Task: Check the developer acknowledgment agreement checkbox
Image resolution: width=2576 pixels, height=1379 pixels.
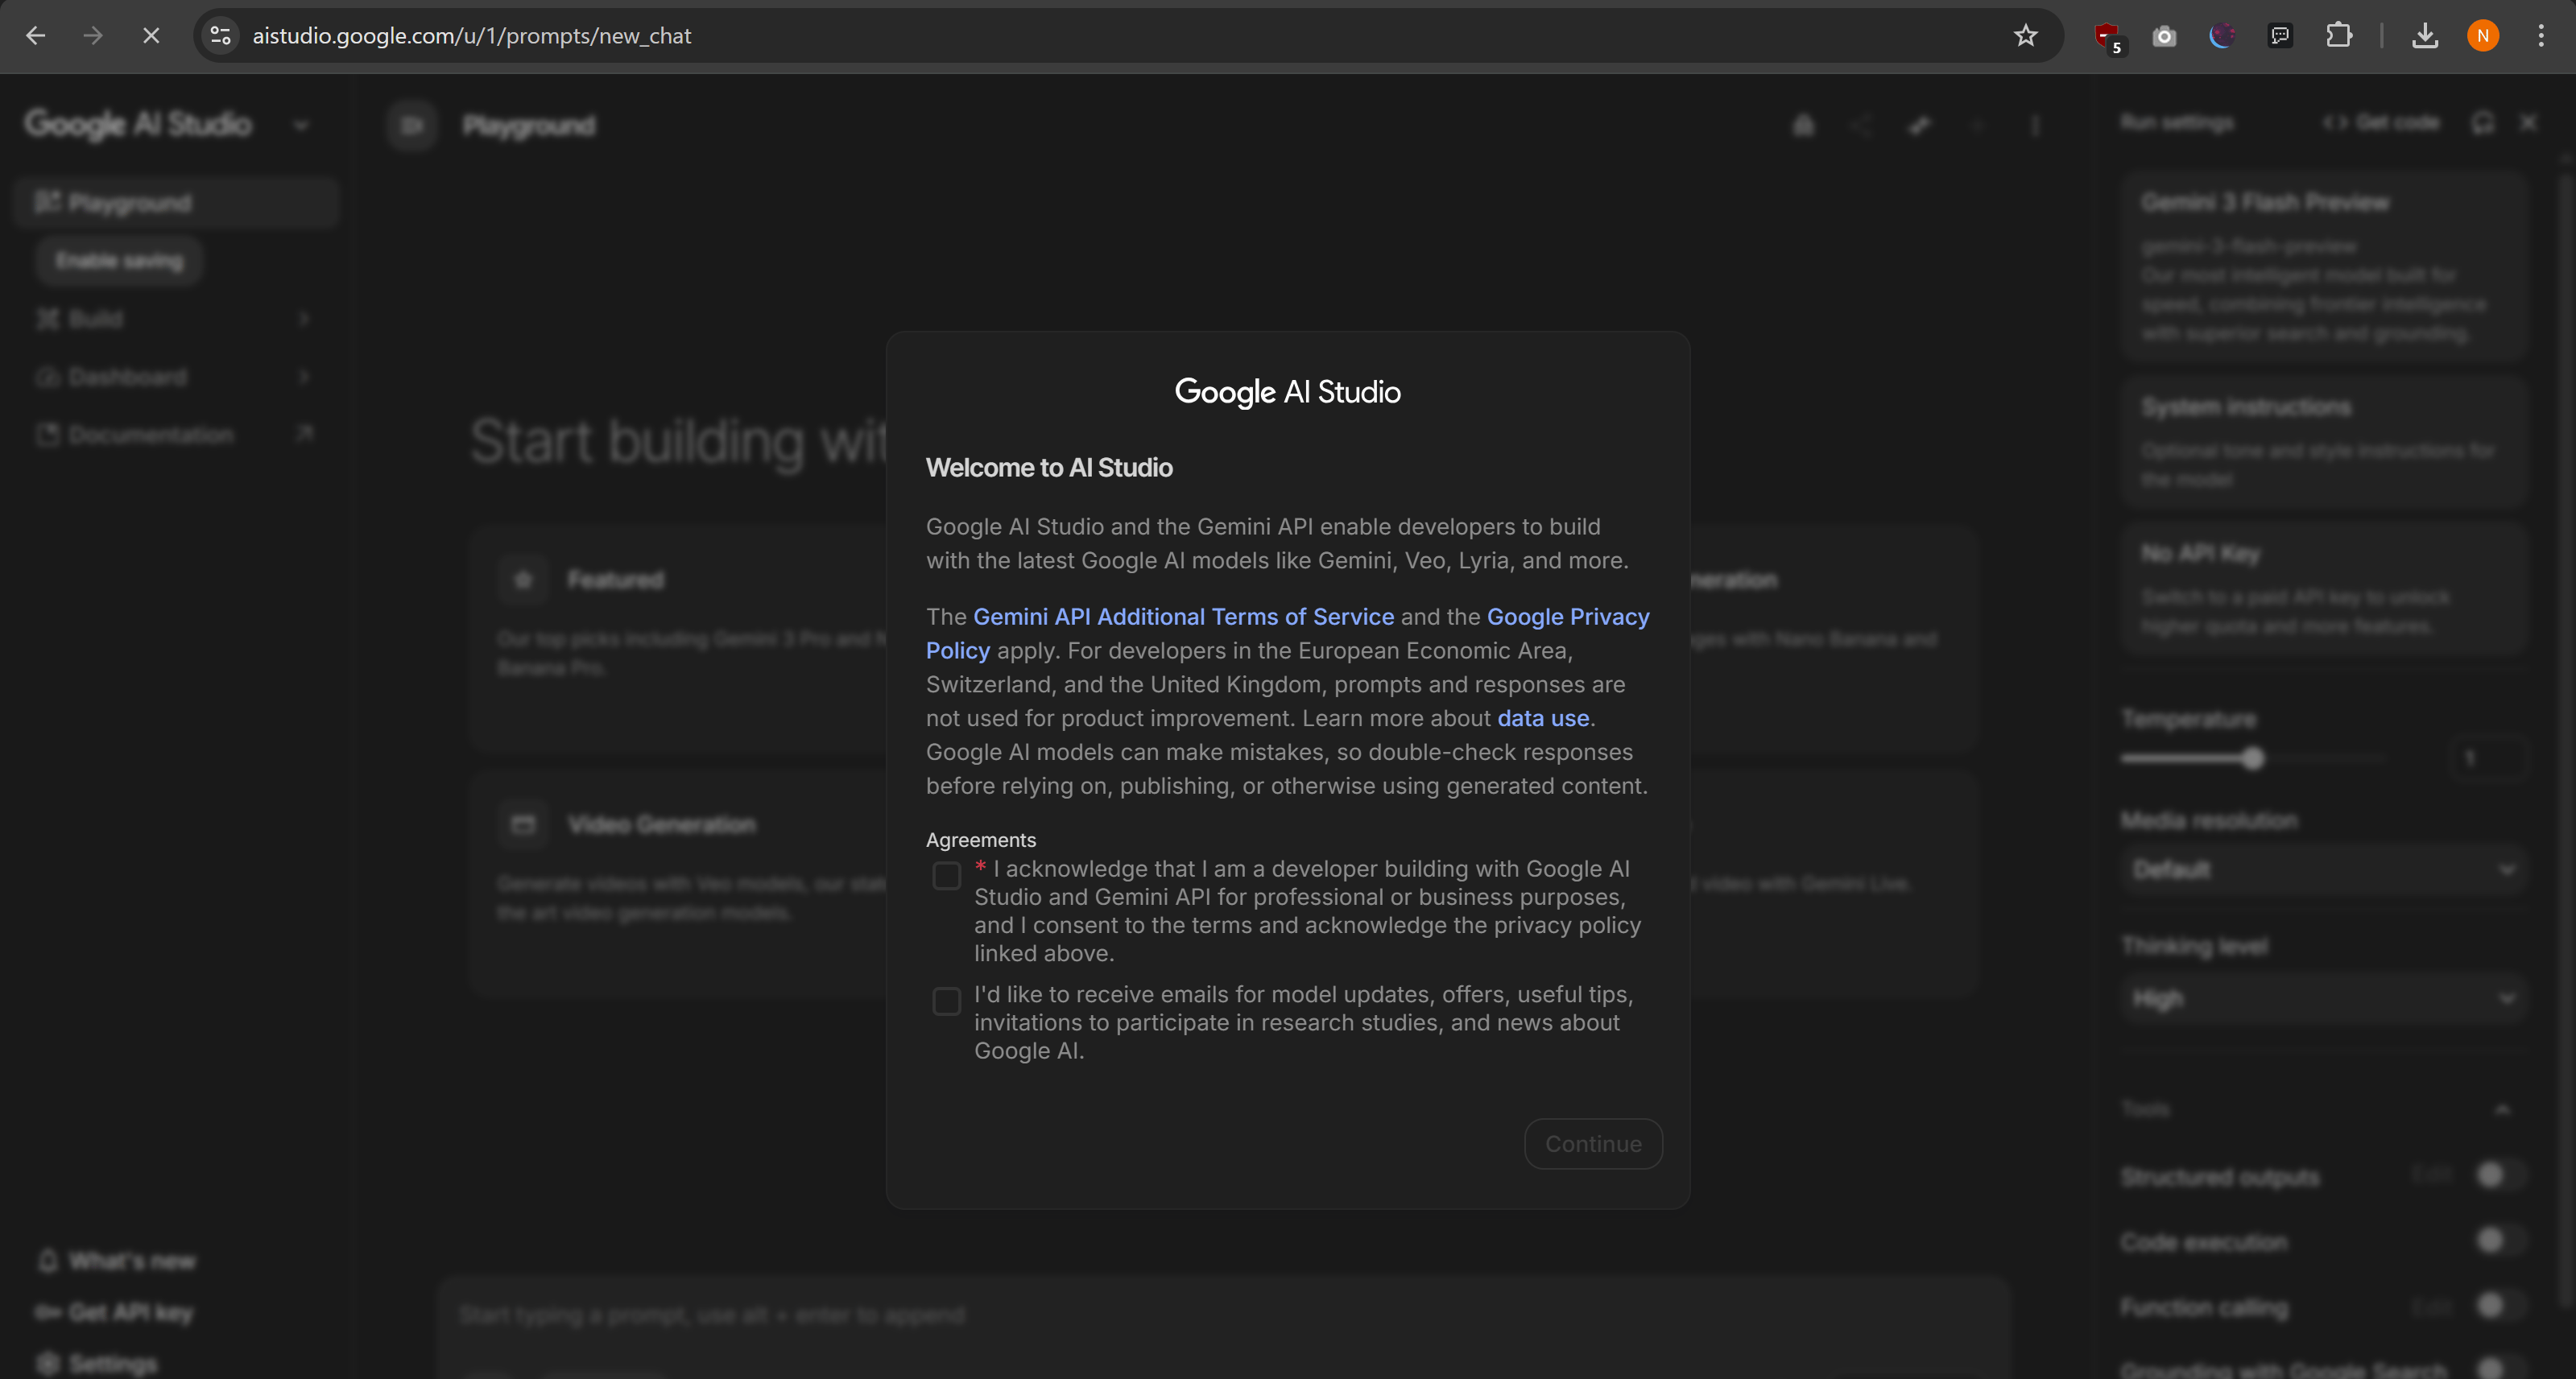Action: point(946,876)
